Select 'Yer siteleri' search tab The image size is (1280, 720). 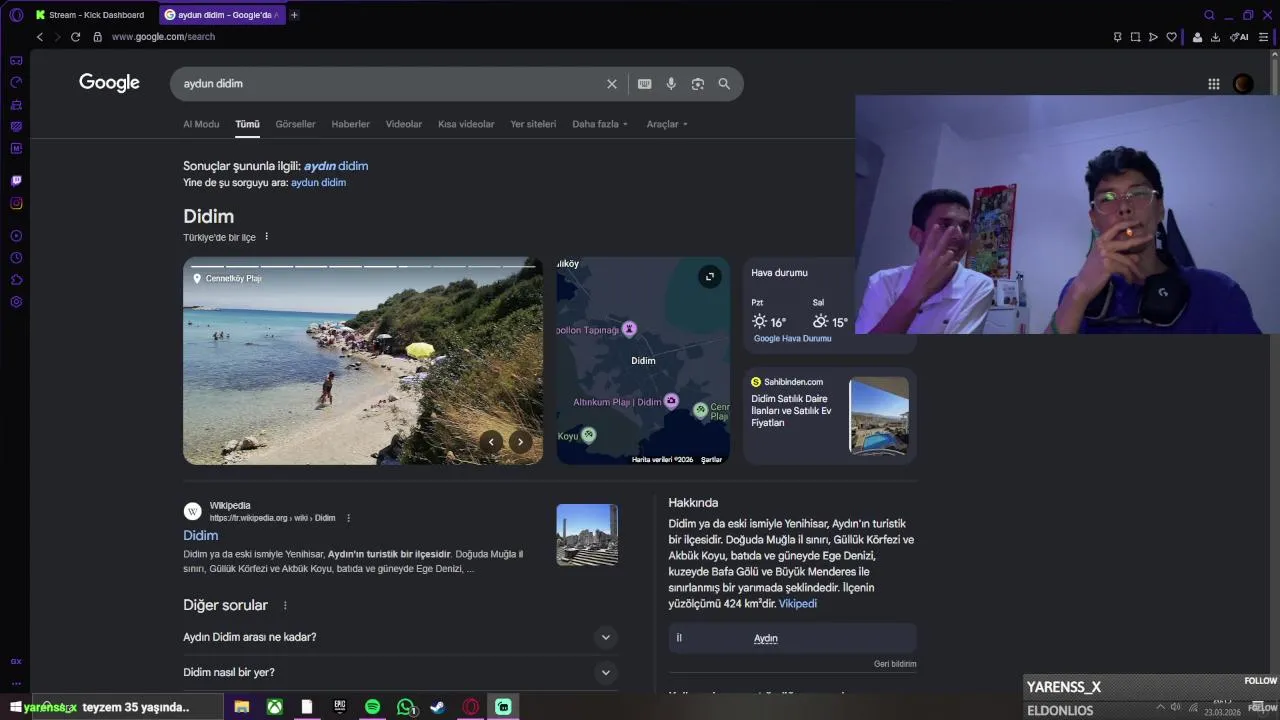click(533, 124)
